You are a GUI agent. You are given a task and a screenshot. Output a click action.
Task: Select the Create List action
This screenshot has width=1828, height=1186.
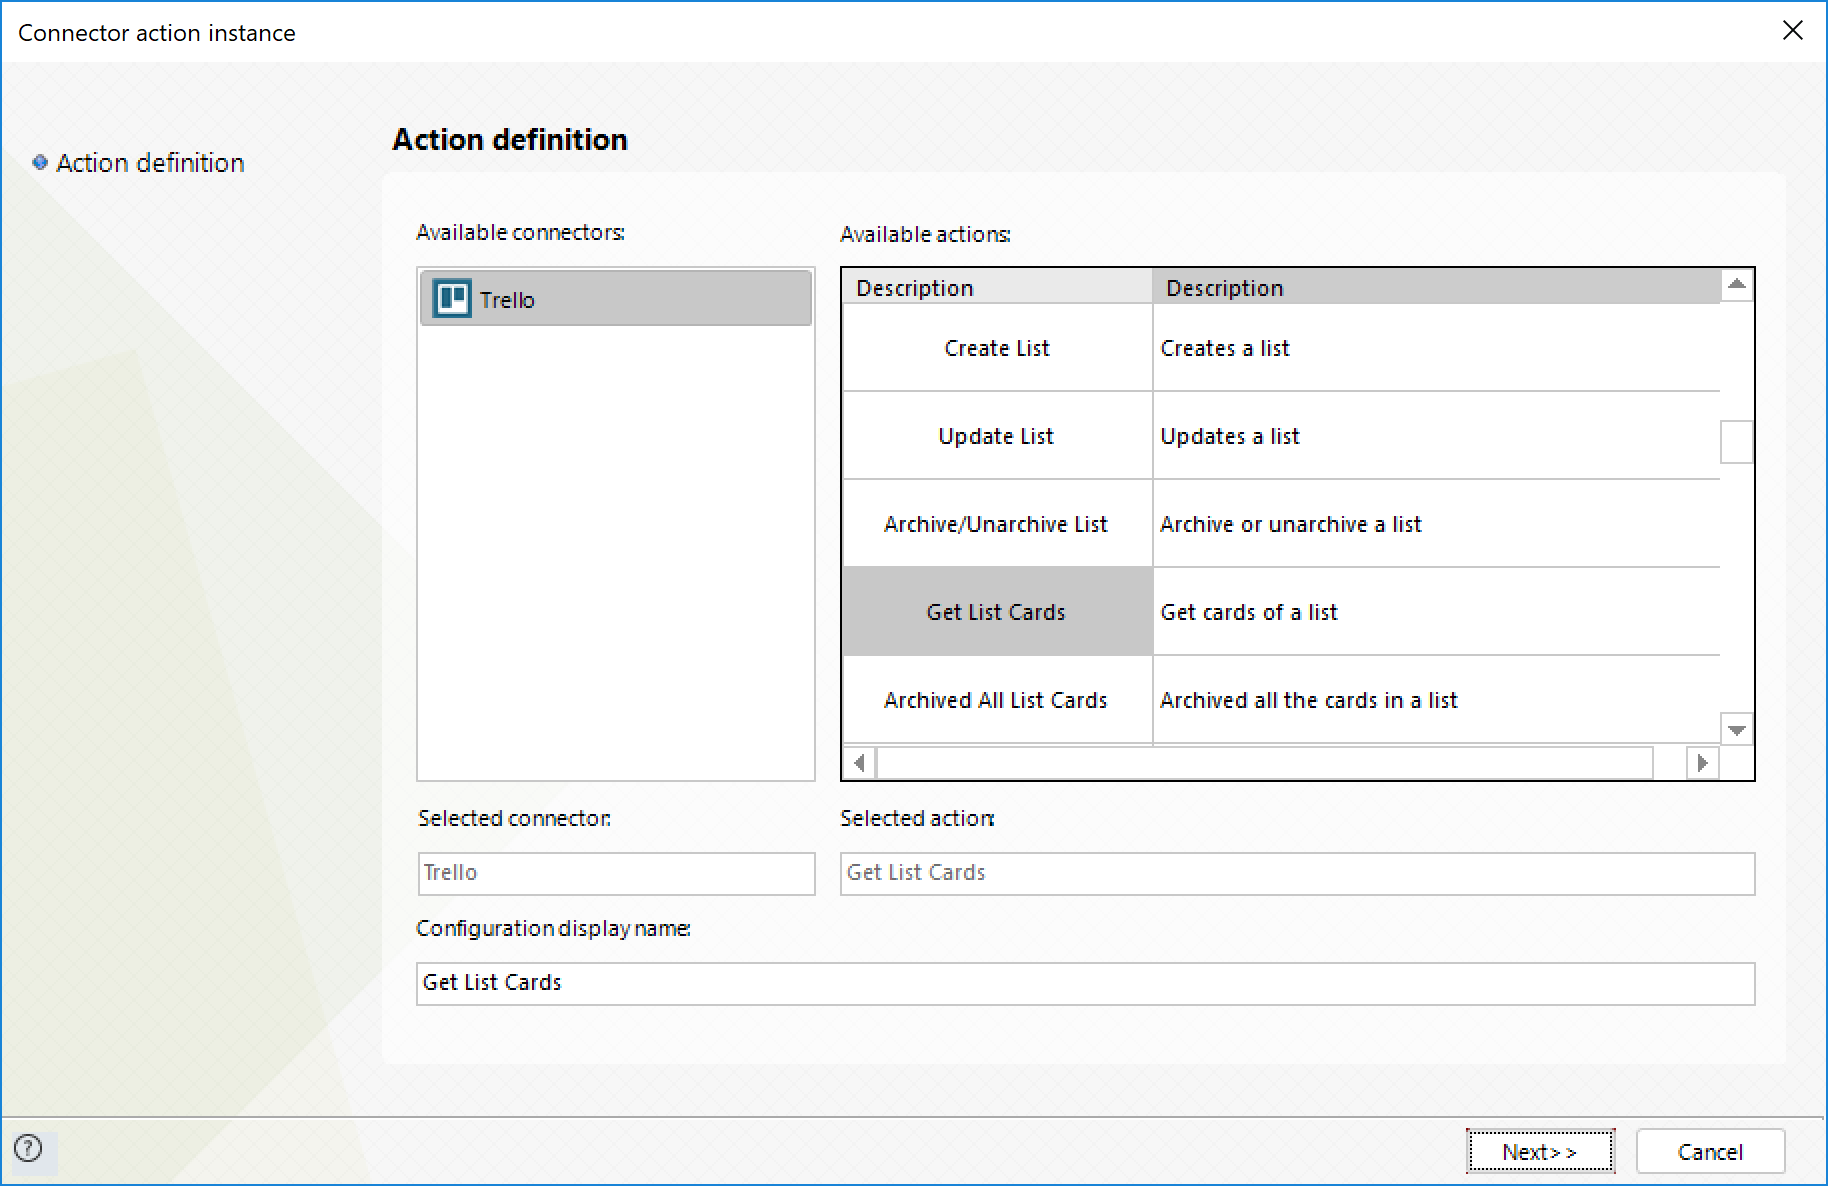point(997,348)
